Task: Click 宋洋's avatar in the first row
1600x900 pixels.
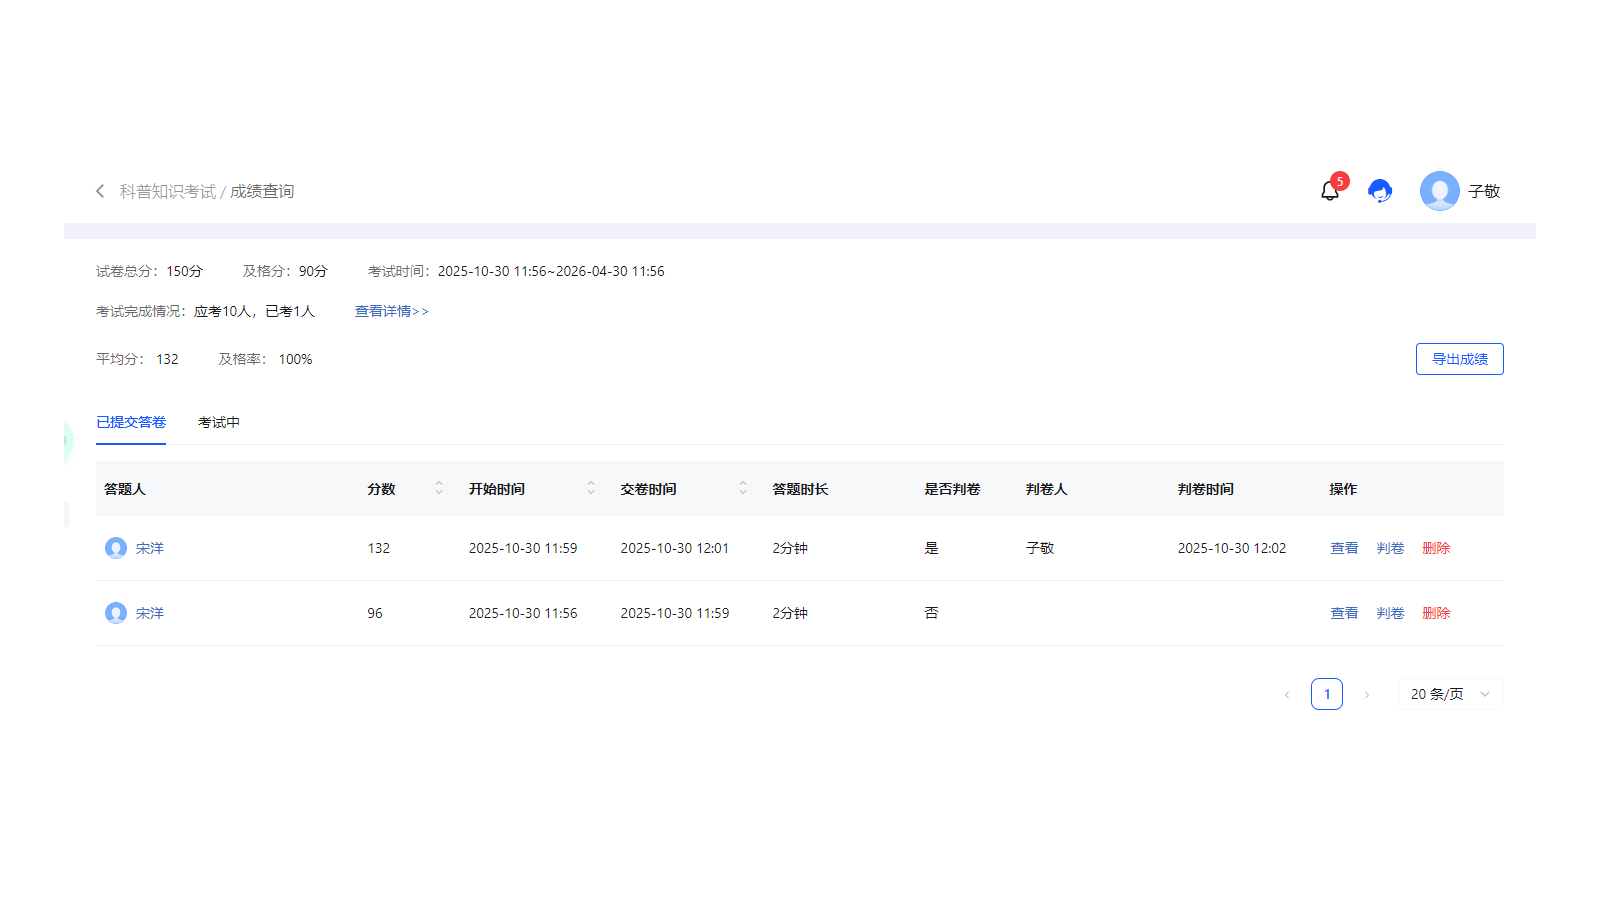Action: 115,548
